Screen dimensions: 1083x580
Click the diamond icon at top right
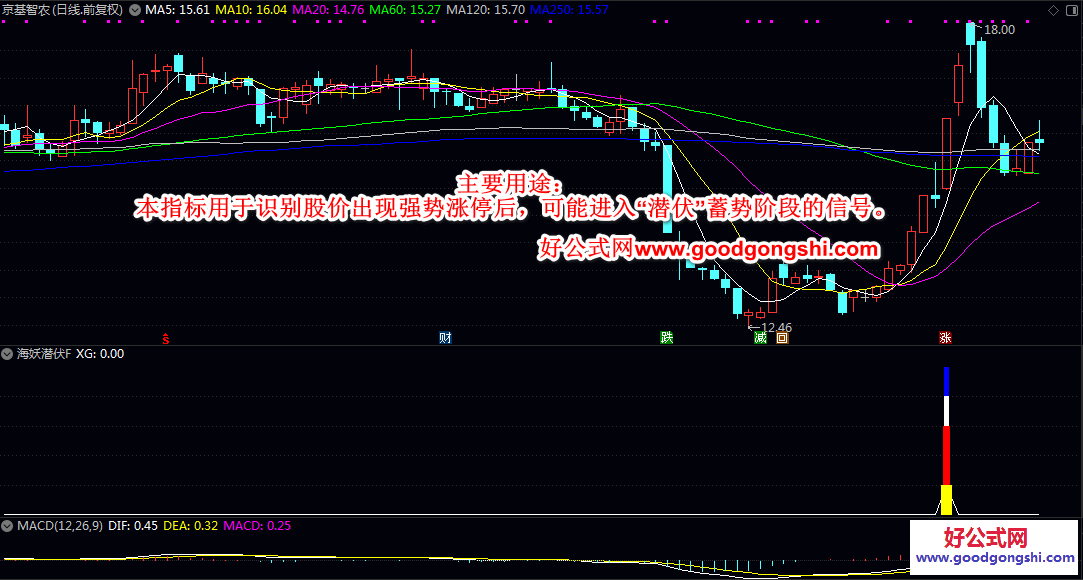tap(1053, 10)
